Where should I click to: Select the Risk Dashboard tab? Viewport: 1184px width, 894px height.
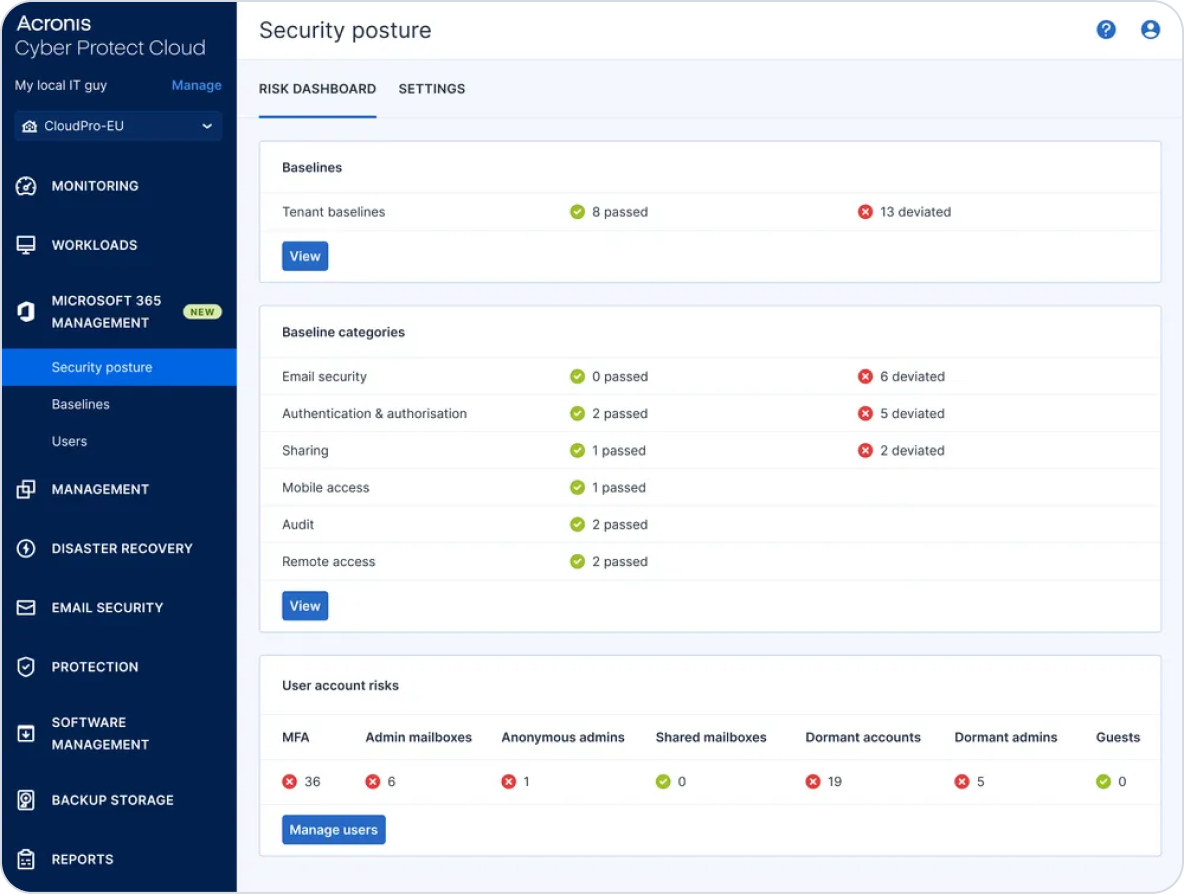click(317, 89)
